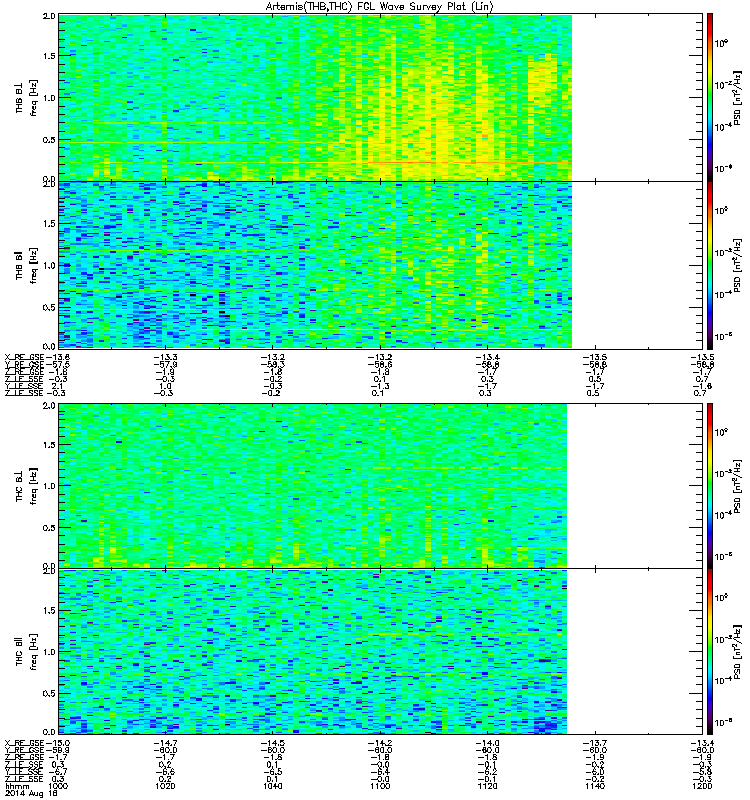Select the color bar beside the THC B-parallel panel
This screenshot has width=750, height=800.
pos(709,652)
